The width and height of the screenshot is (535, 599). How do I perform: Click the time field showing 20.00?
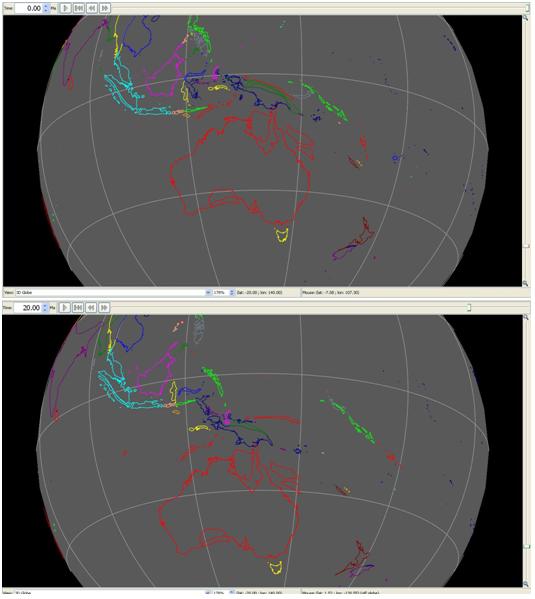pos(28,308)
